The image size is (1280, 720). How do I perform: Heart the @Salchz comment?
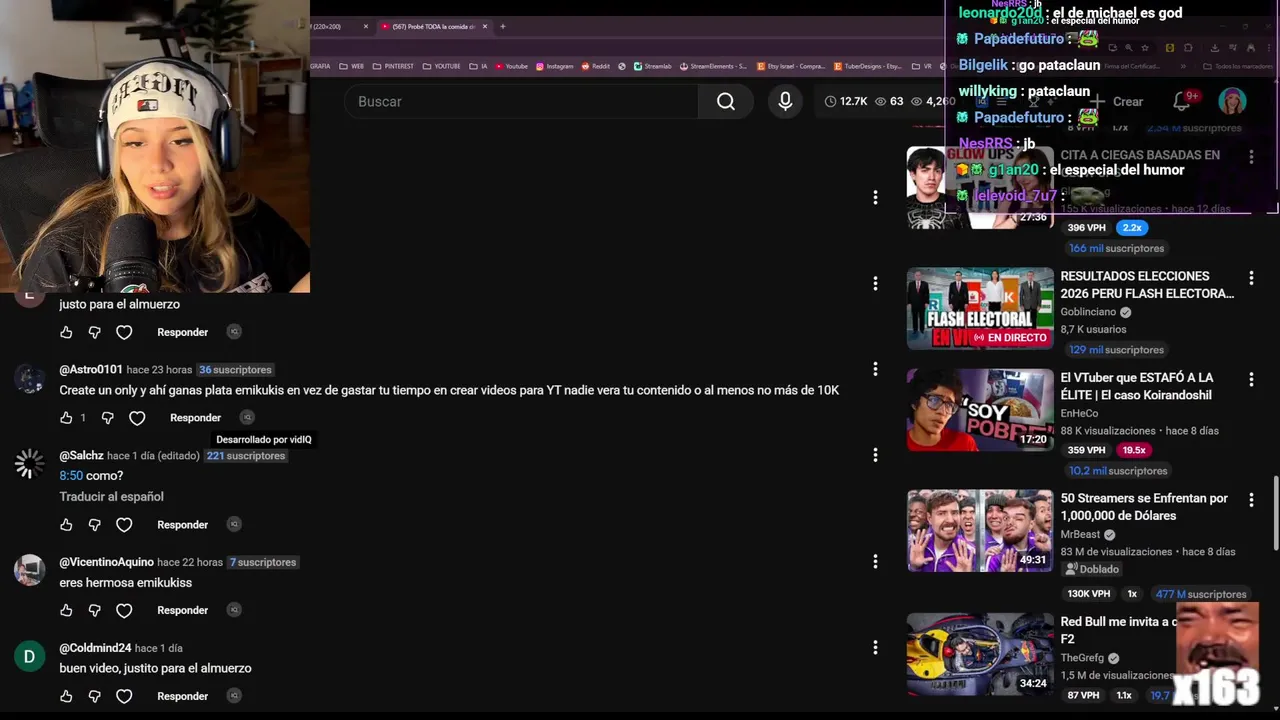(124, 525)
